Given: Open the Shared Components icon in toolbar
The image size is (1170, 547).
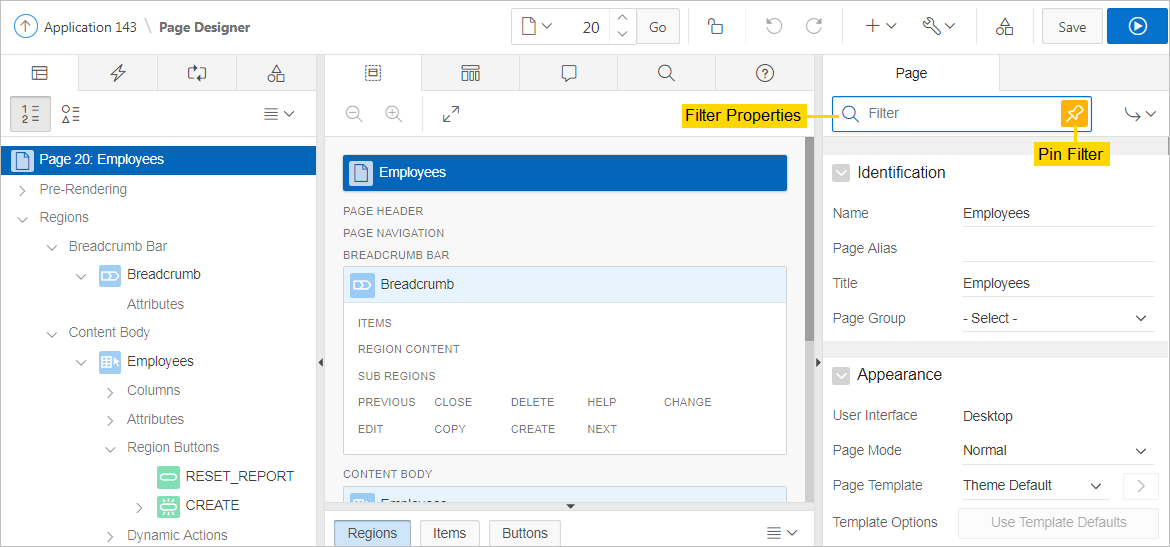Looking at the screenshot, I should [1004, 27].
